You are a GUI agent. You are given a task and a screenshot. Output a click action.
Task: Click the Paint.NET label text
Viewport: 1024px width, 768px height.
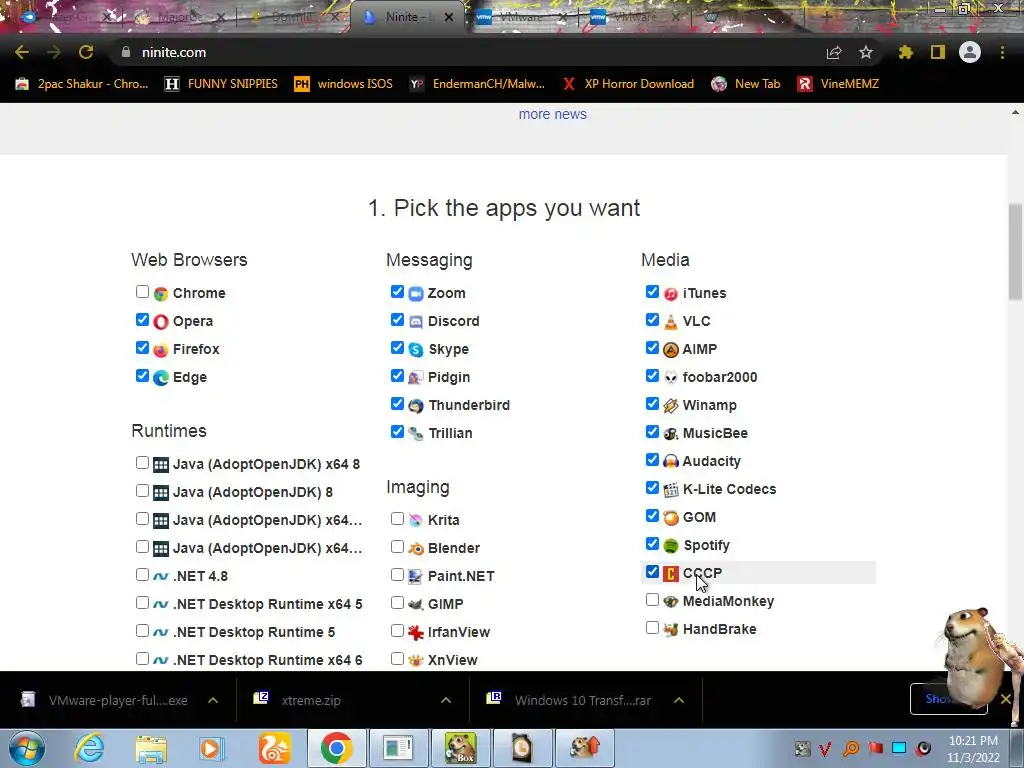[461, 577]
